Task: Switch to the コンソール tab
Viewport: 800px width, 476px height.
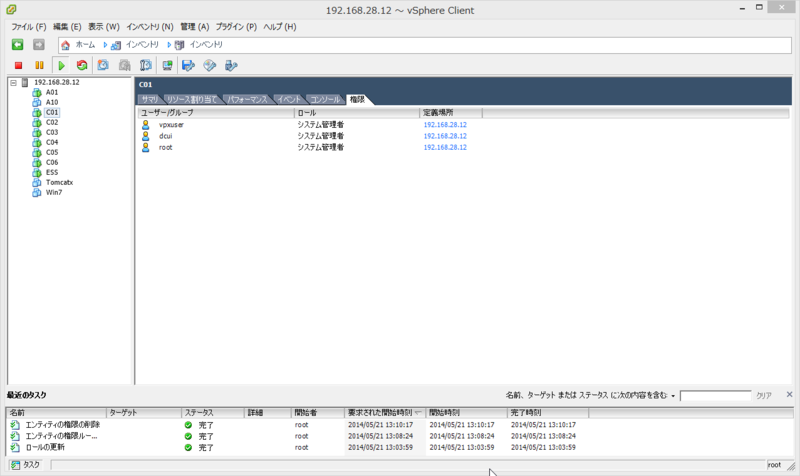Action: [325, 99]
